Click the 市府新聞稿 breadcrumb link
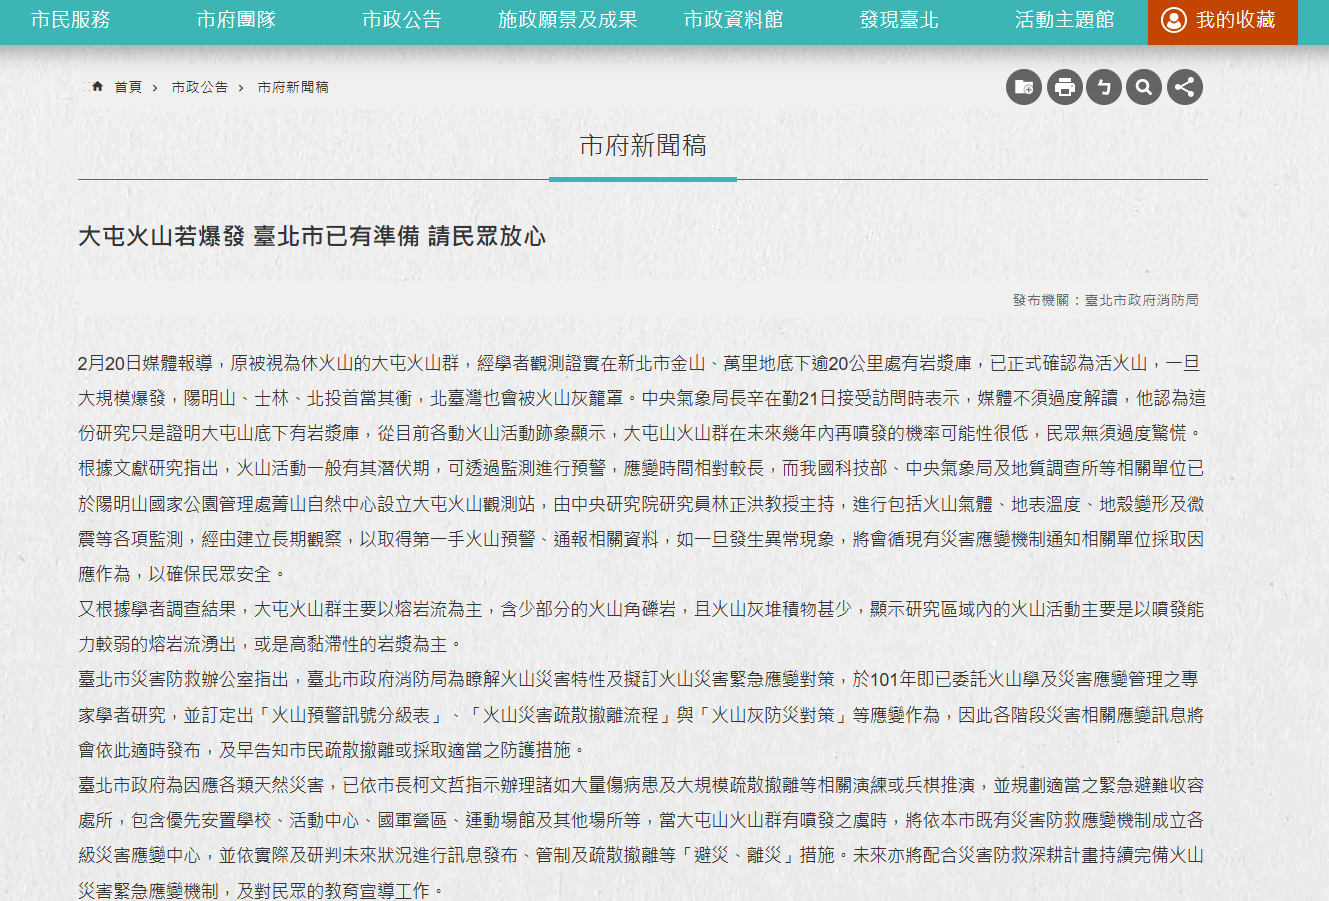 [293, 88]
